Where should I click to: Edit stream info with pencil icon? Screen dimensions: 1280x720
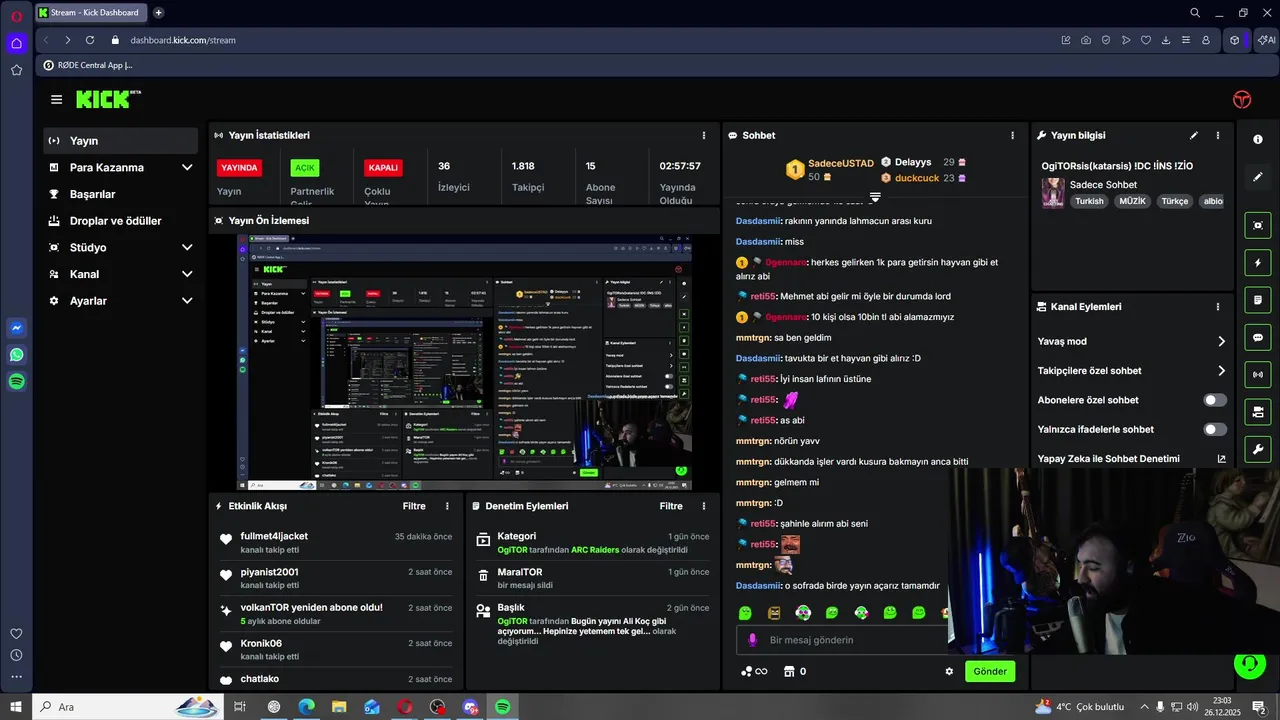pyautogui.click(x=1193, y=135)
